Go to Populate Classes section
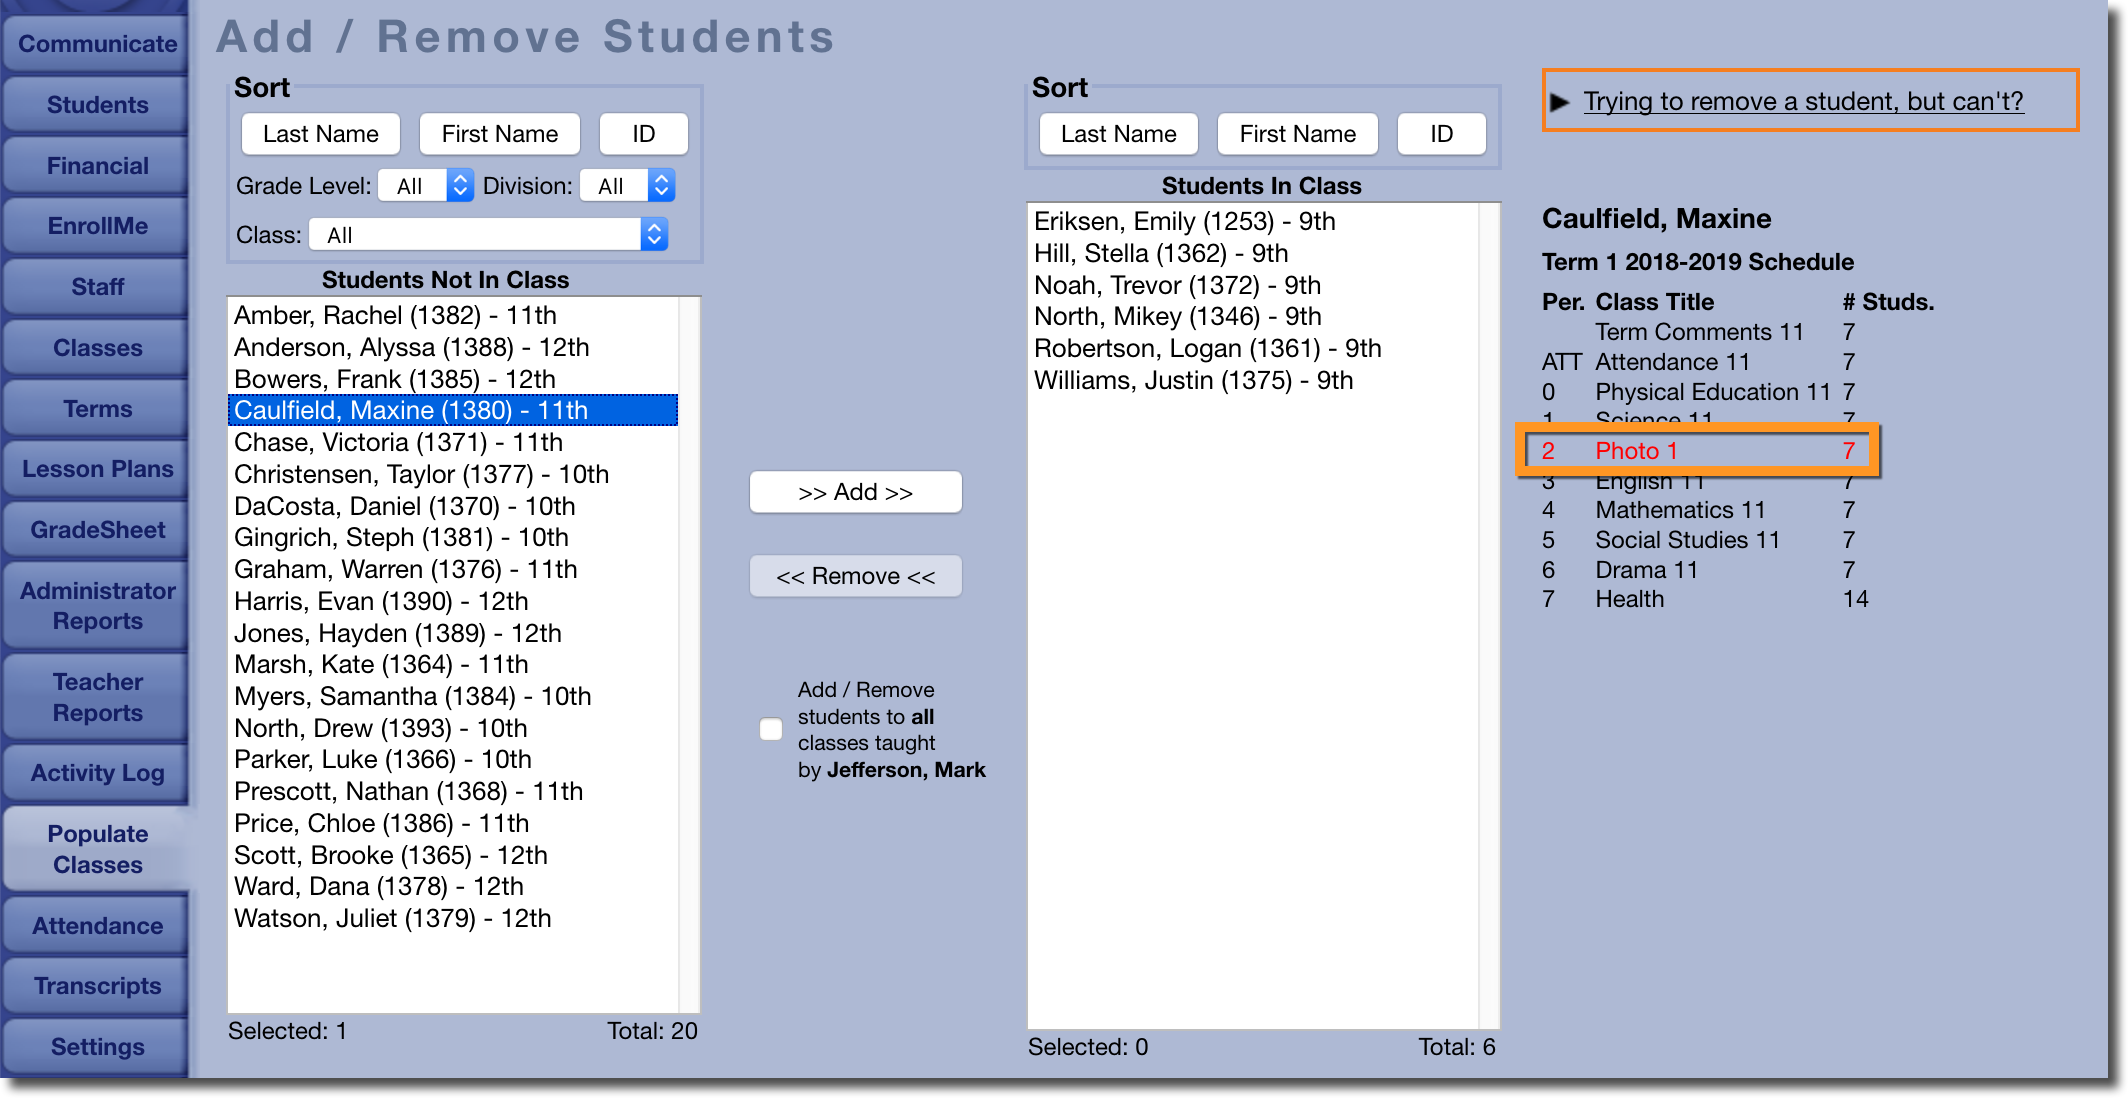Screen dimensions: 2128x1098 tap(97, 849)
